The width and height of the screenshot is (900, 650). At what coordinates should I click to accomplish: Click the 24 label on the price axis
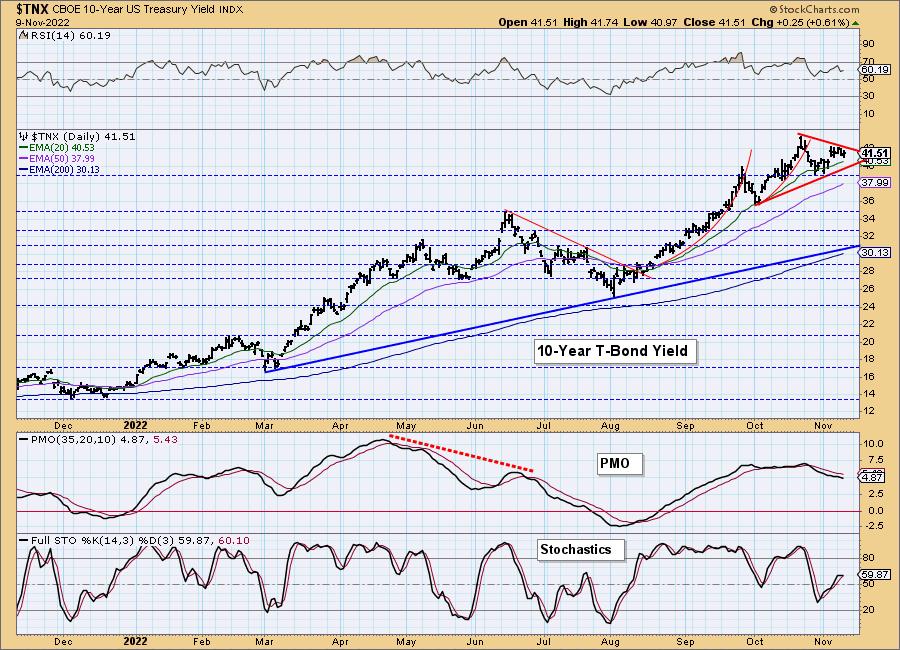[868, 307]
